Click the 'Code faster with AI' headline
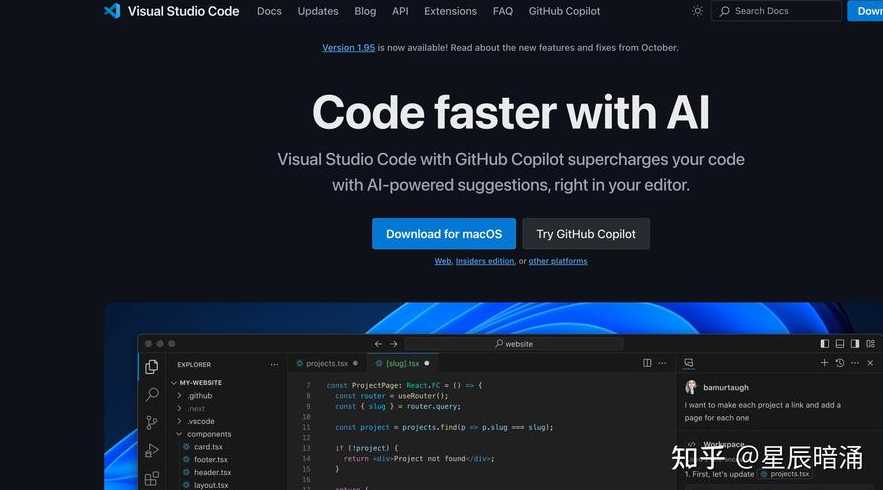Viewport: 883px width, 490px height. click(510, 112)
